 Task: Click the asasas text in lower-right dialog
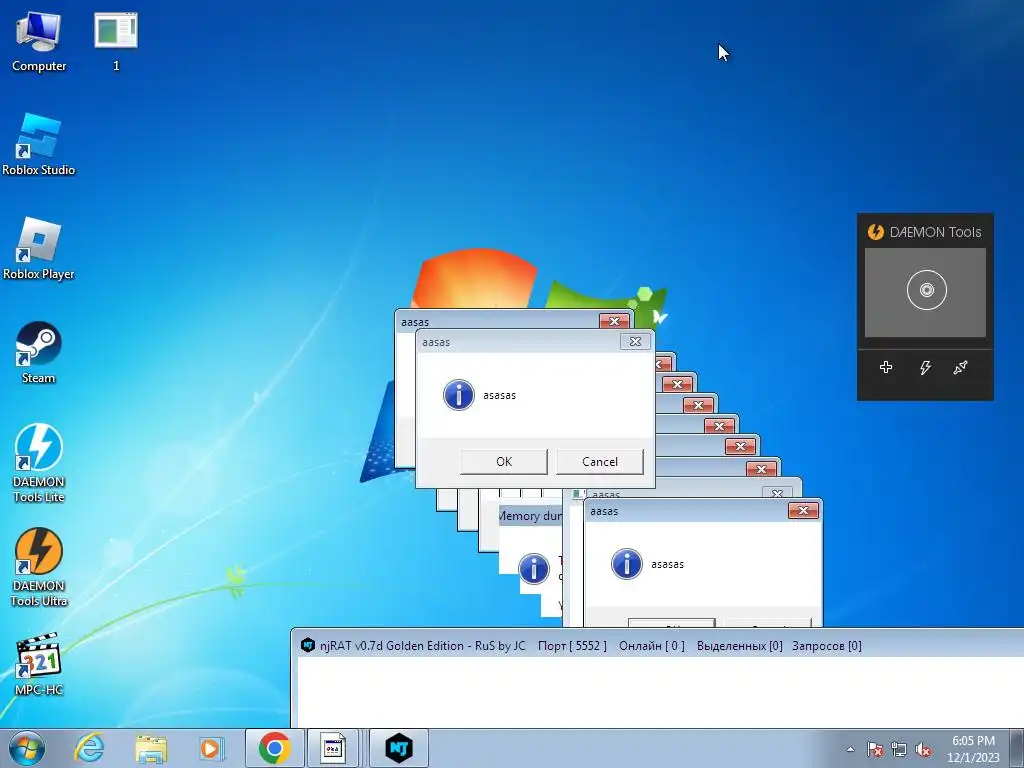coord(667,564)
